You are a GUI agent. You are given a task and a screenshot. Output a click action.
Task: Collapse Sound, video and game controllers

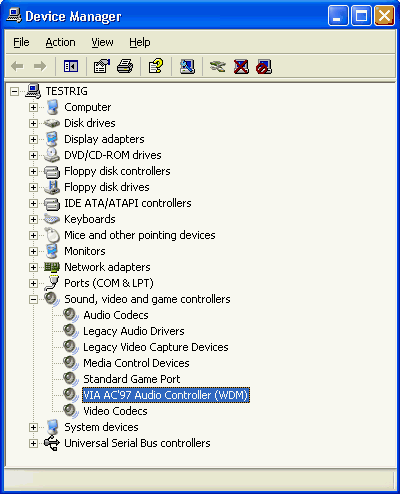[33, 299]
